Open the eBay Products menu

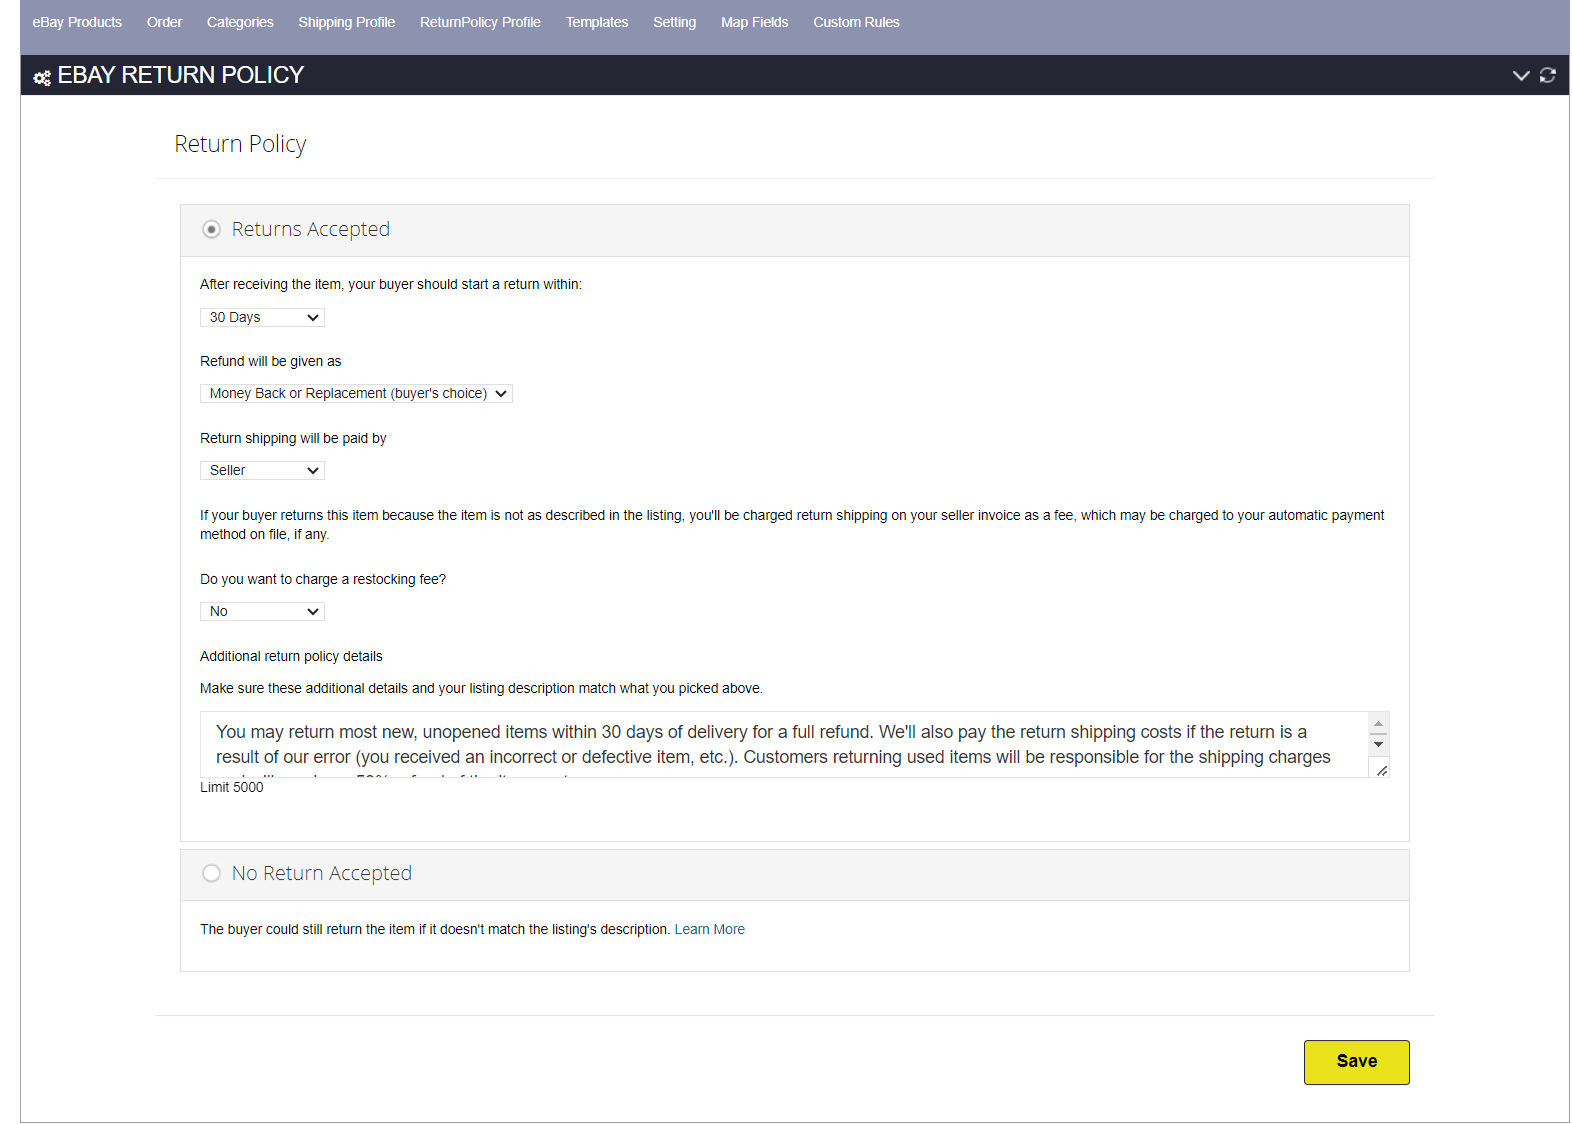pyautogui.click(x=77, y=22)
